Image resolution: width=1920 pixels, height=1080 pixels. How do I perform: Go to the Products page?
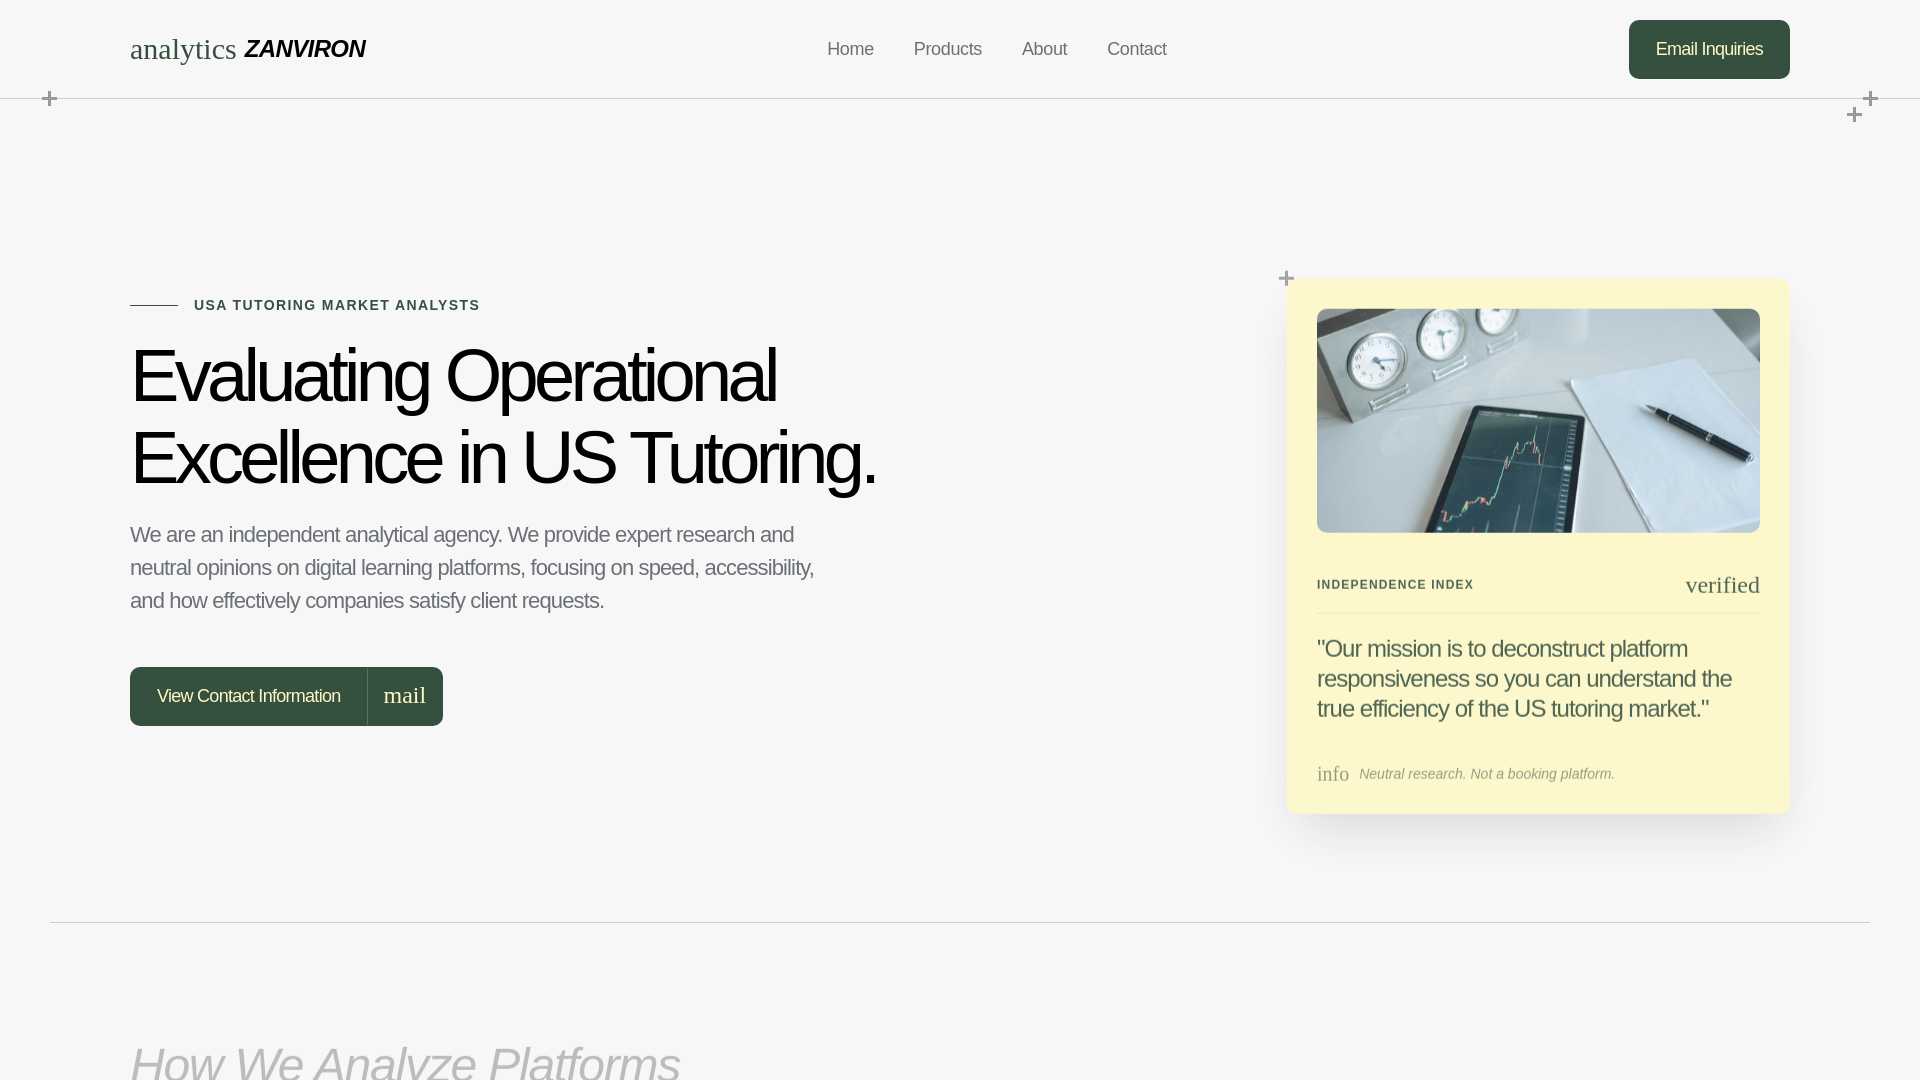pos(947,49)
